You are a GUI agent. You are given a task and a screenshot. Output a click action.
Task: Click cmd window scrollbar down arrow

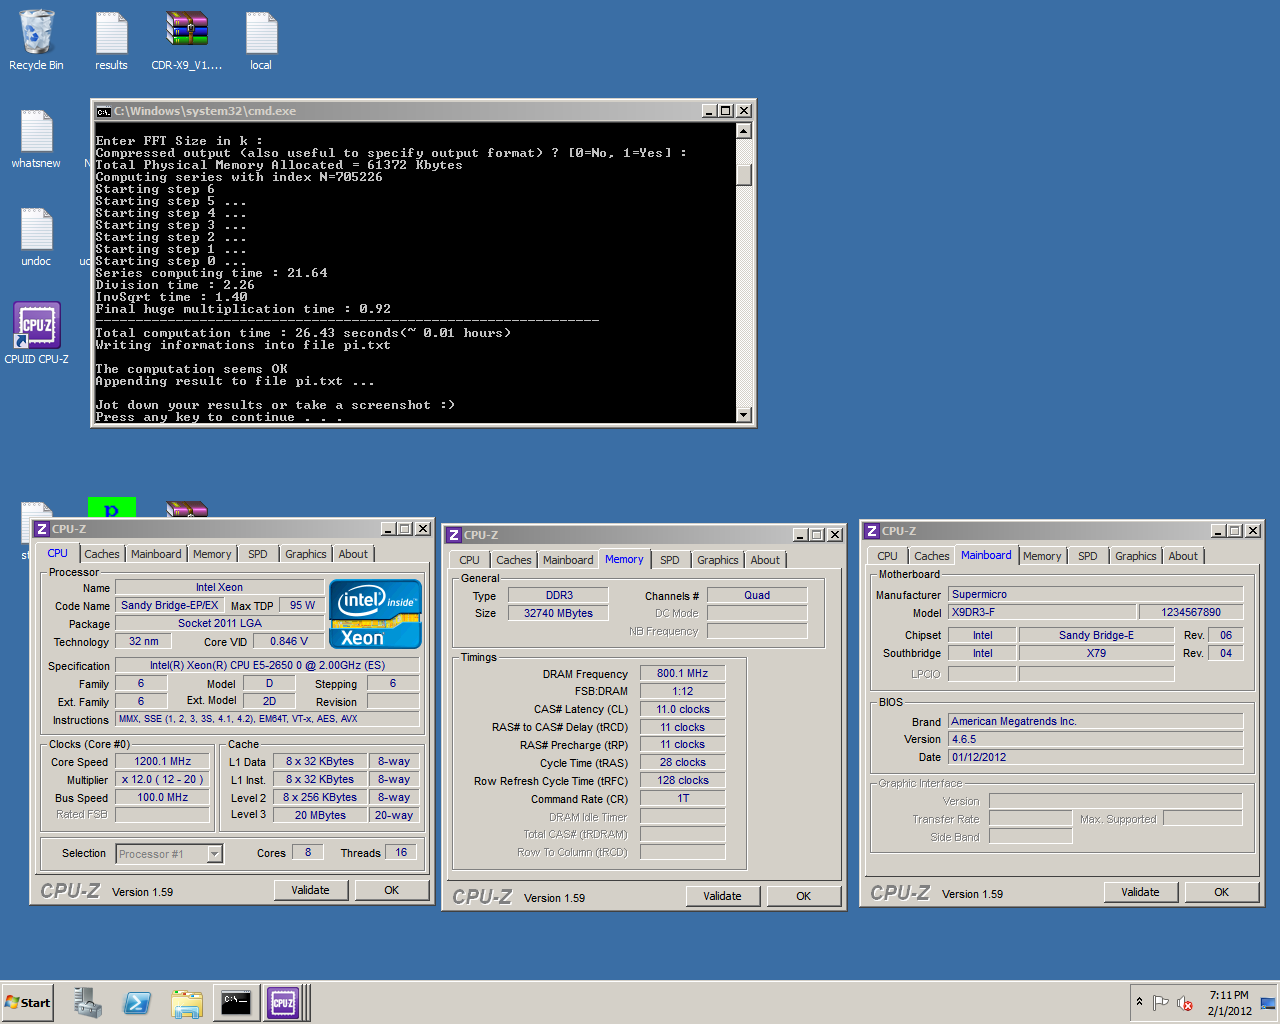(x=744, y=414)
